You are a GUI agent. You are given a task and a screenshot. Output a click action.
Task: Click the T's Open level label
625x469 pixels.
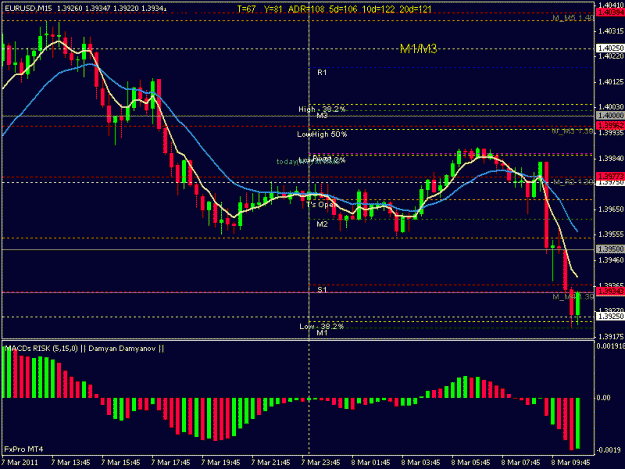click(320, 204)
